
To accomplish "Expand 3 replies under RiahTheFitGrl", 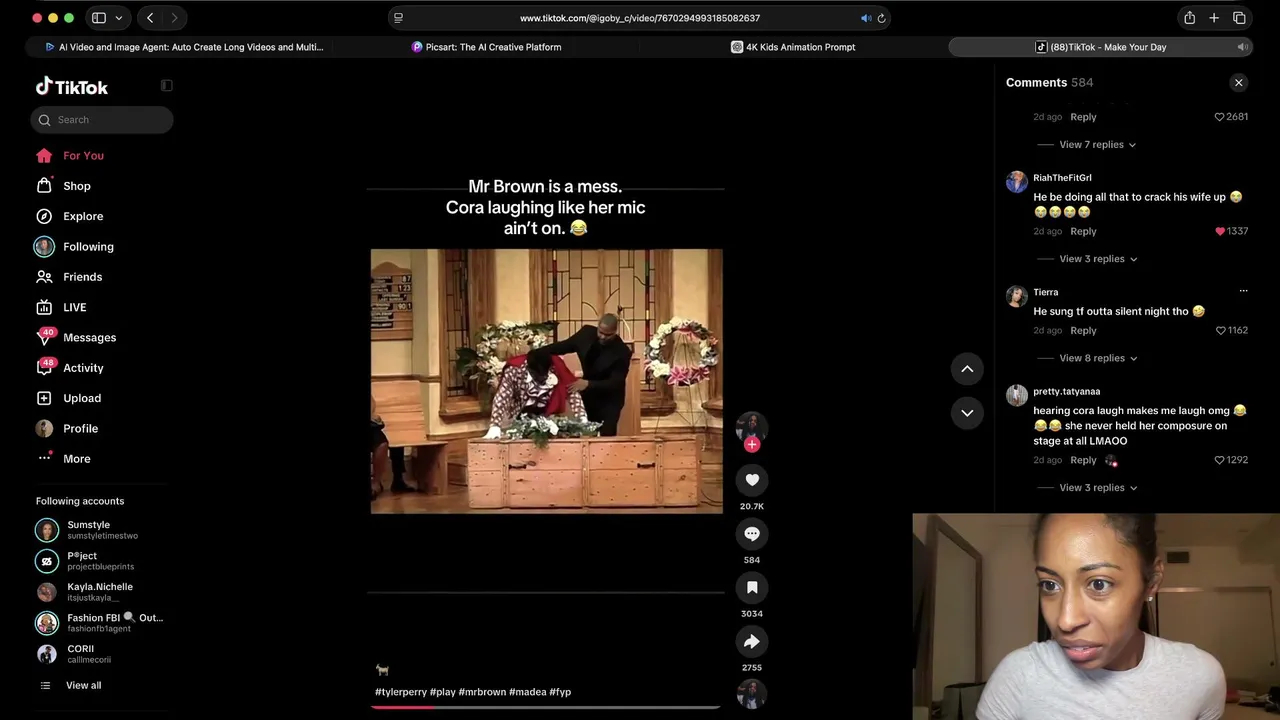I will (x=1098, y=259).
